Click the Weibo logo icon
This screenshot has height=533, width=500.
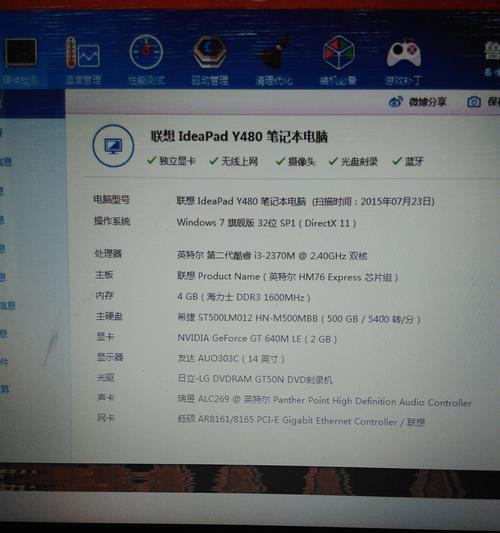coord(395,101)
